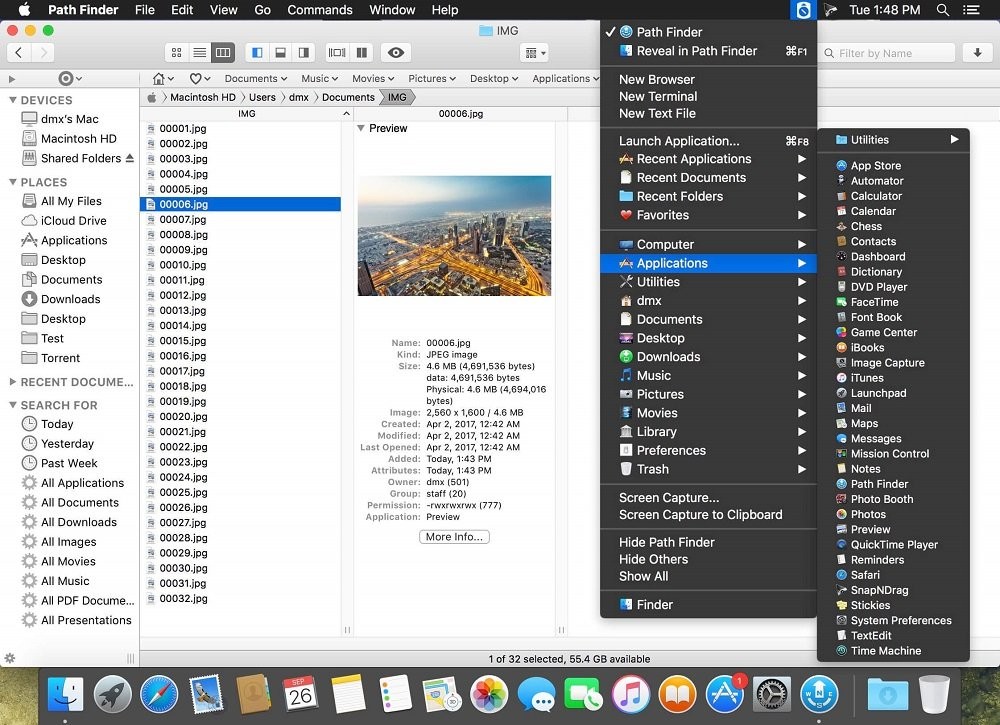Click the More Info button in preview pane

click(455, 536)
